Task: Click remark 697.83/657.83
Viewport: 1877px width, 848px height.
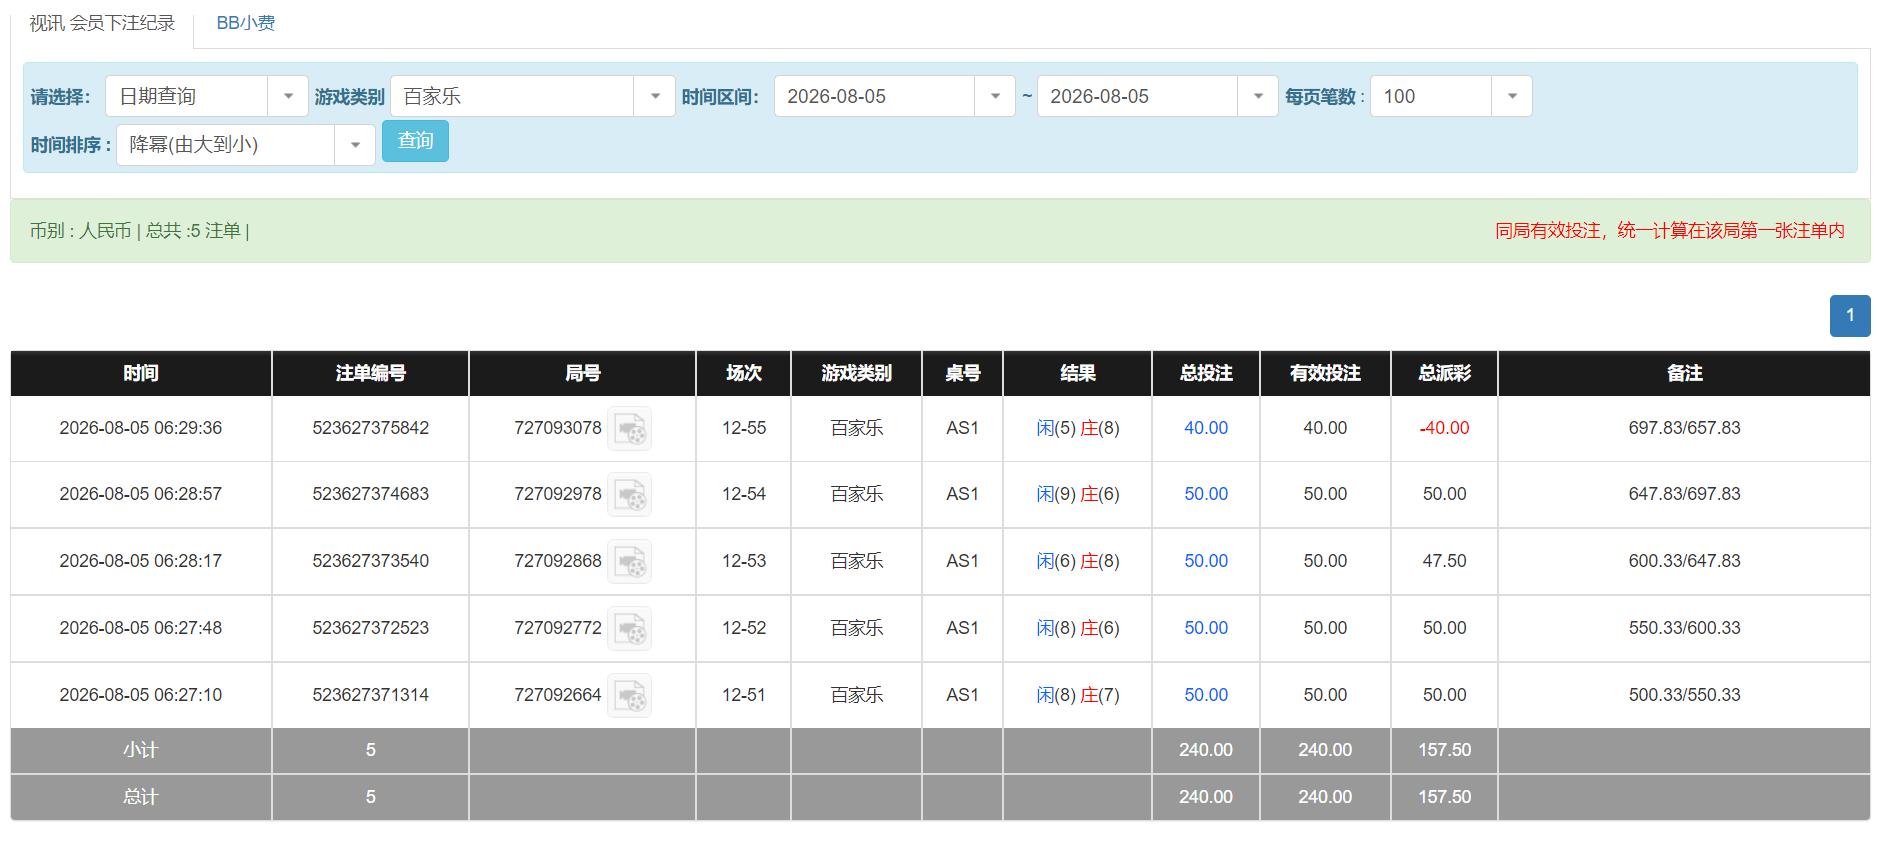Action: [1684, 428]
